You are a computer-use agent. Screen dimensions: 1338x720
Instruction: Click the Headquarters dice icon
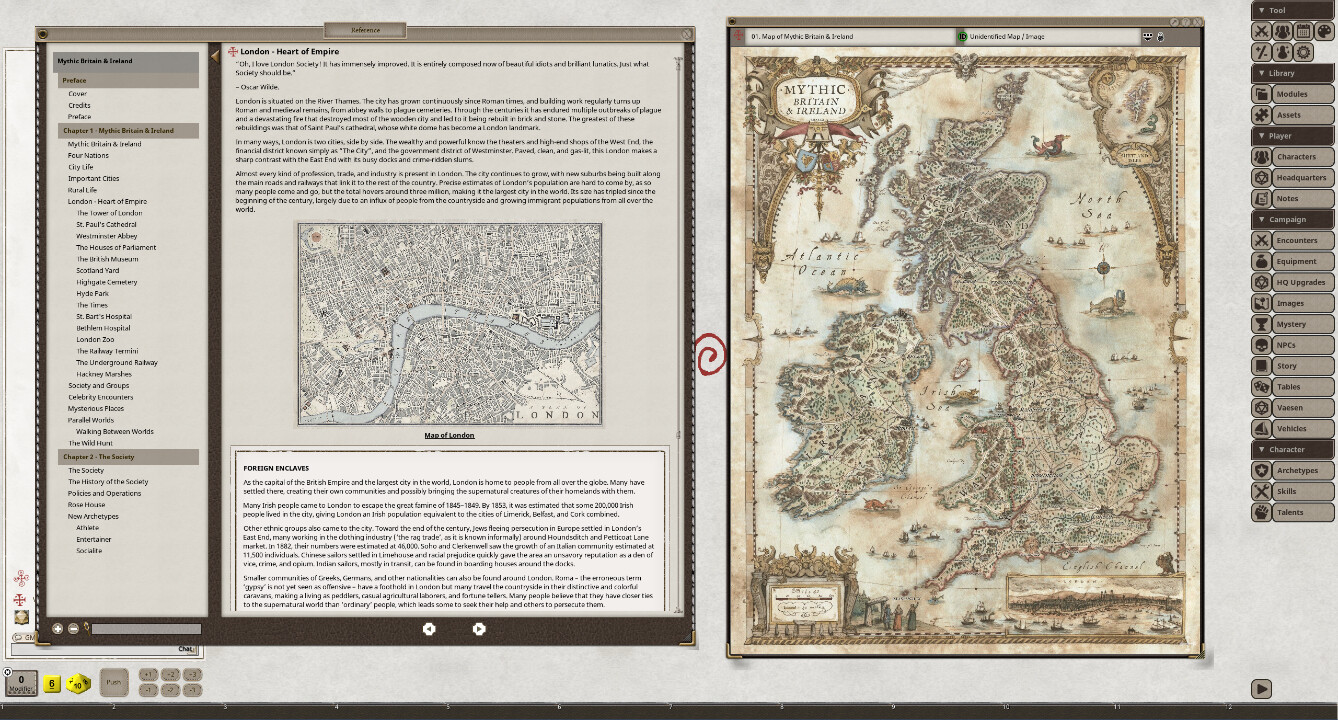coord(1261,178)
